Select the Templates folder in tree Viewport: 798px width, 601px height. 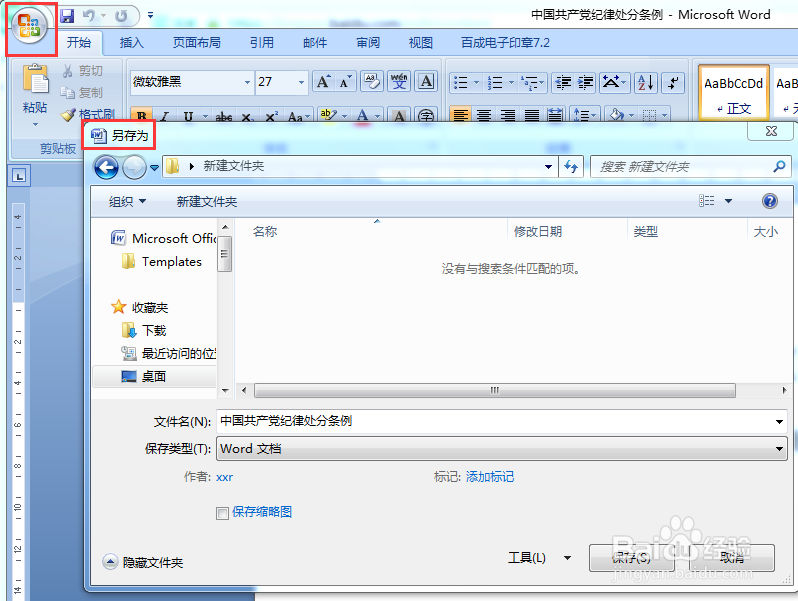[x=162, y=262]
